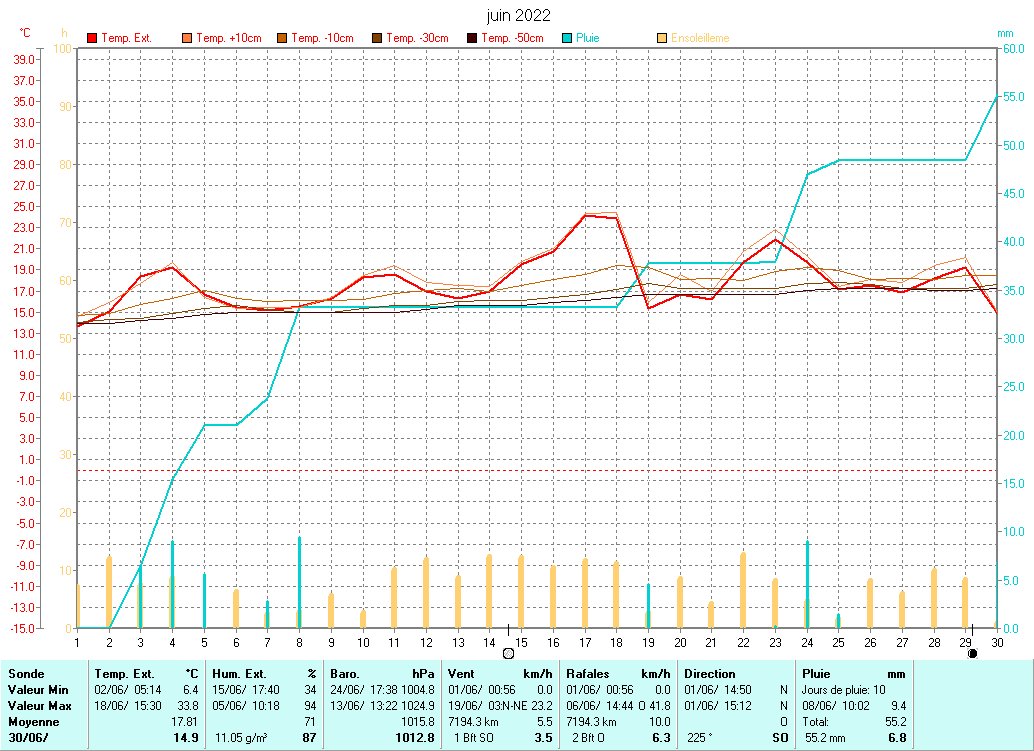
Task: Select the Temp. -10cm legend swatch
Action: coord(283,38)
